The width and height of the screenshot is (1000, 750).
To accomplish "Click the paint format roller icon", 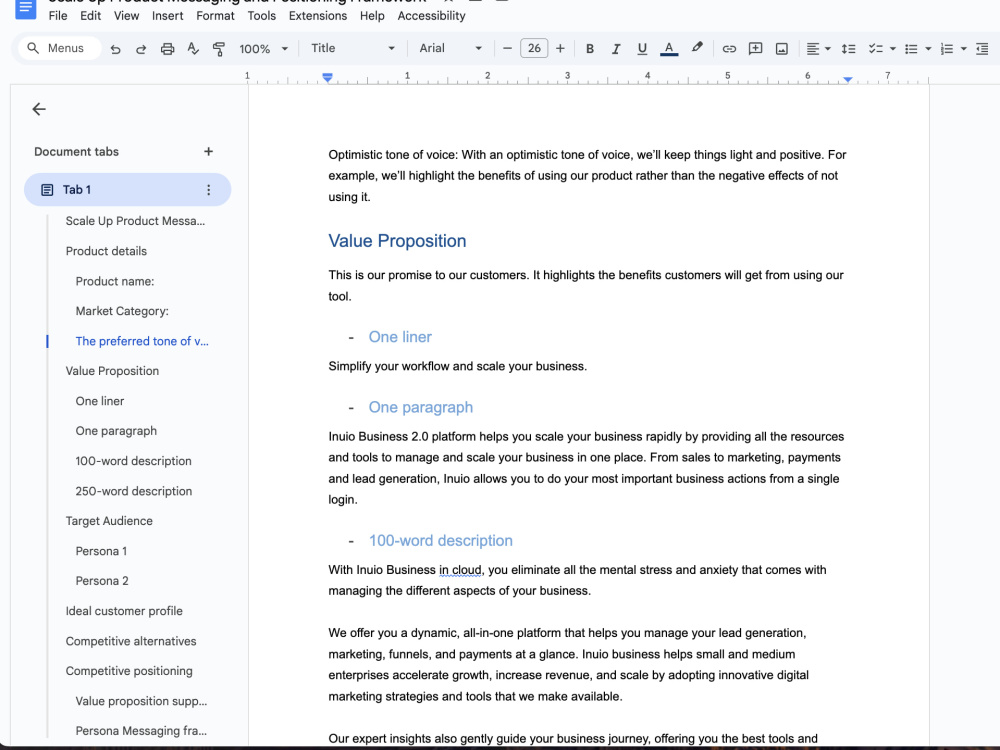I will (219, 49).
